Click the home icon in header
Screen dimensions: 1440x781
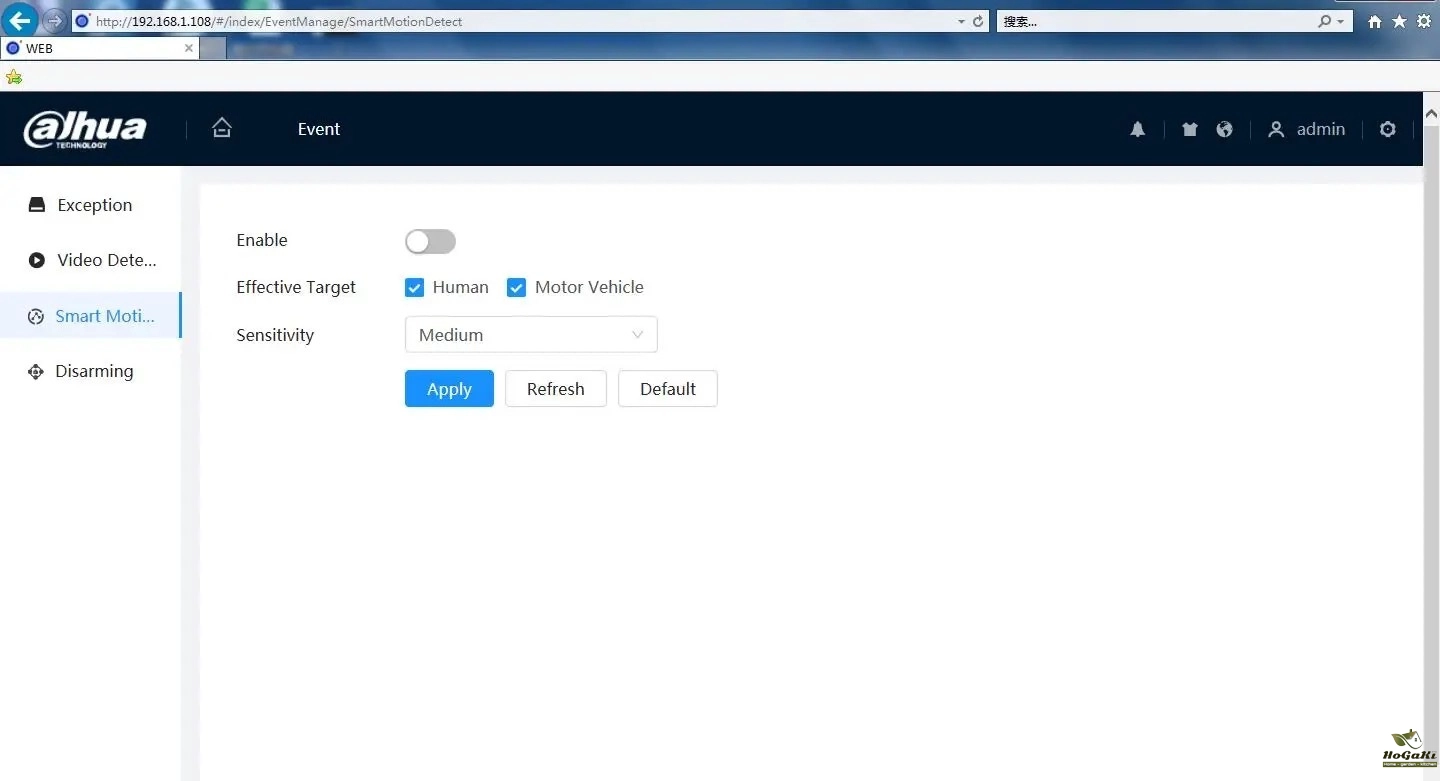click(222, 128)
